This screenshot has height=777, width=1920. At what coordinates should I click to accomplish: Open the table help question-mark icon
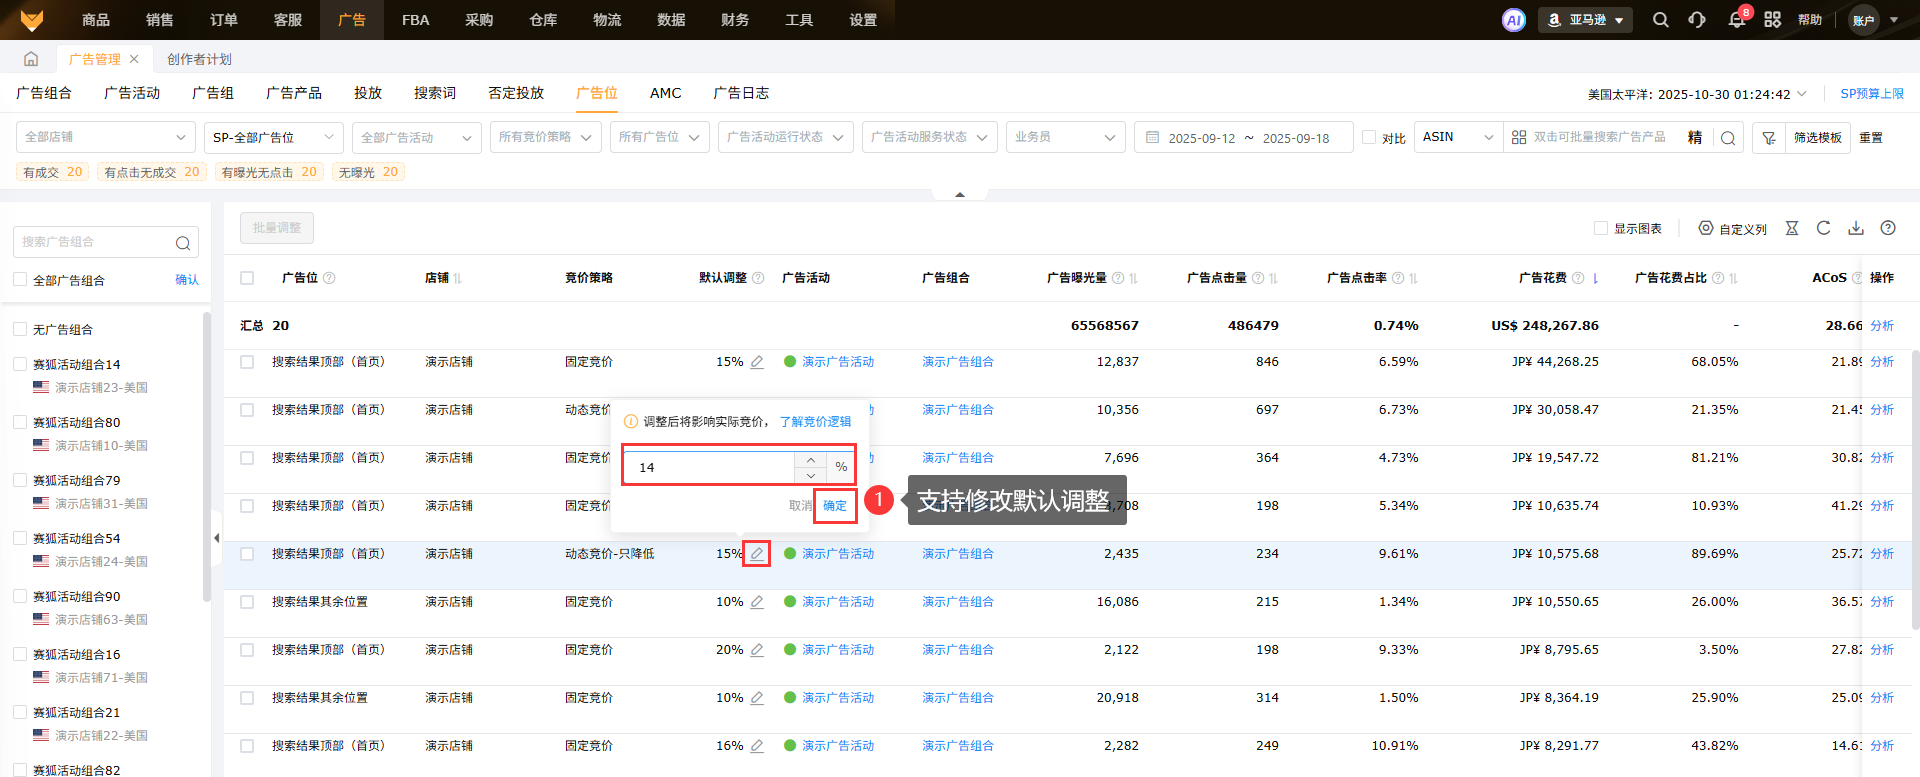[1888, 228]
